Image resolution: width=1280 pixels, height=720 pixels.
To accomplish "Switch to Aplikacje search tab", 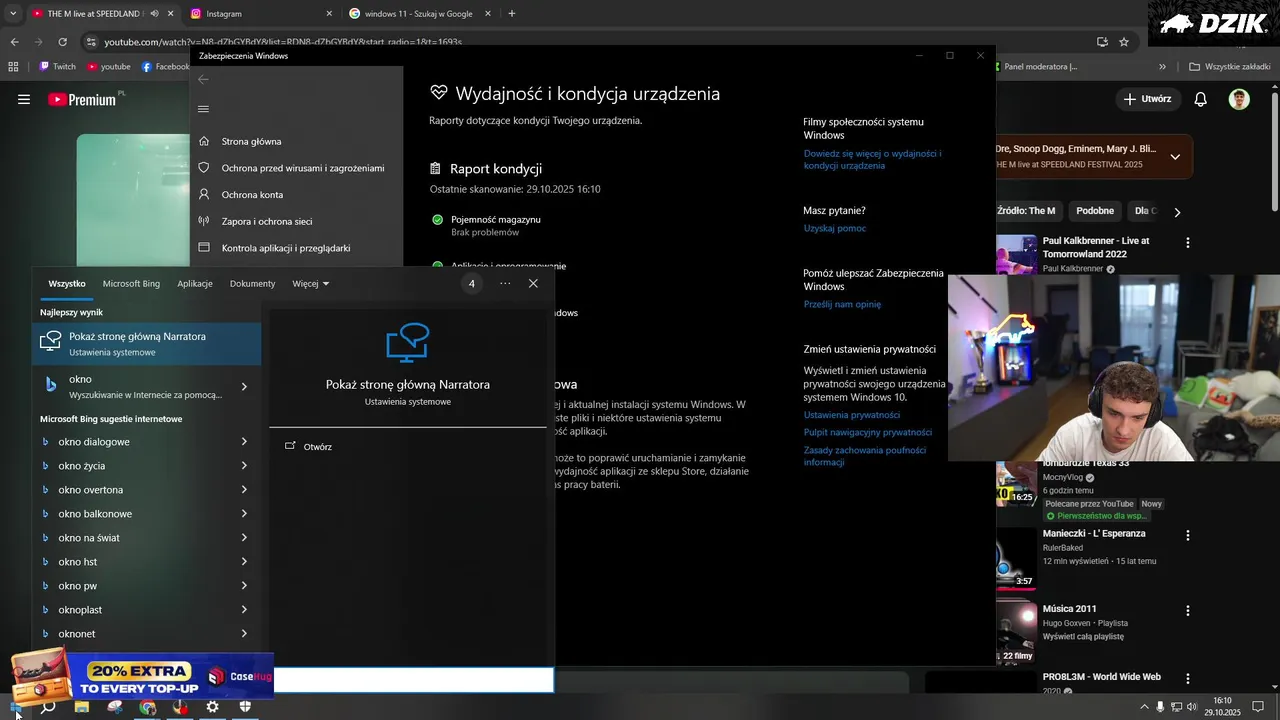I will (195, 284).
